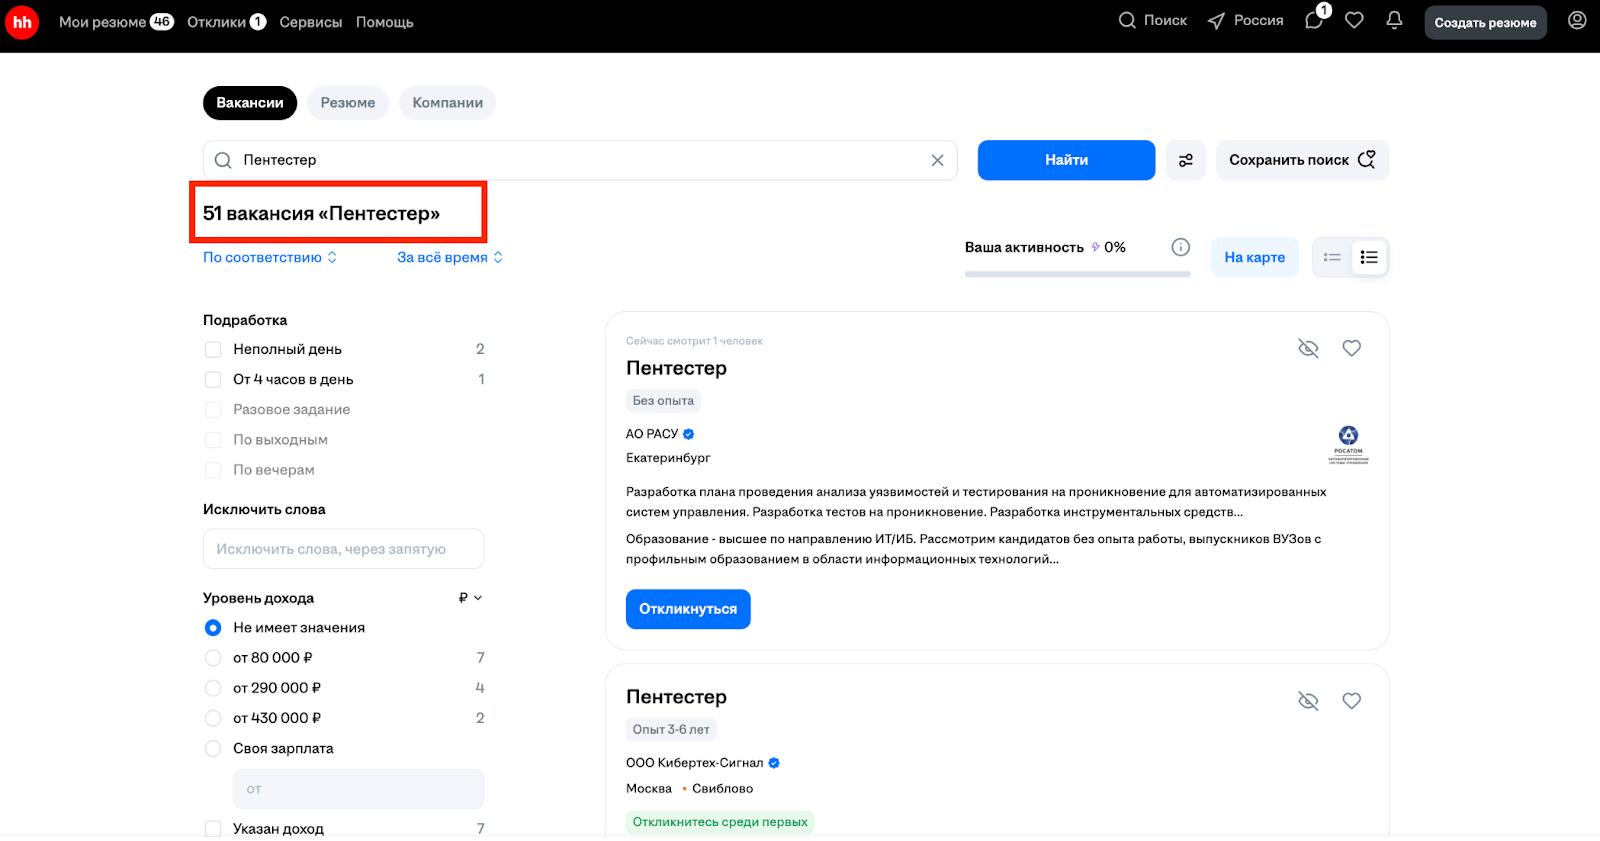Switch to the compact list view icon
This screenshot has width=1600, height=841.
click(1332, 257)
